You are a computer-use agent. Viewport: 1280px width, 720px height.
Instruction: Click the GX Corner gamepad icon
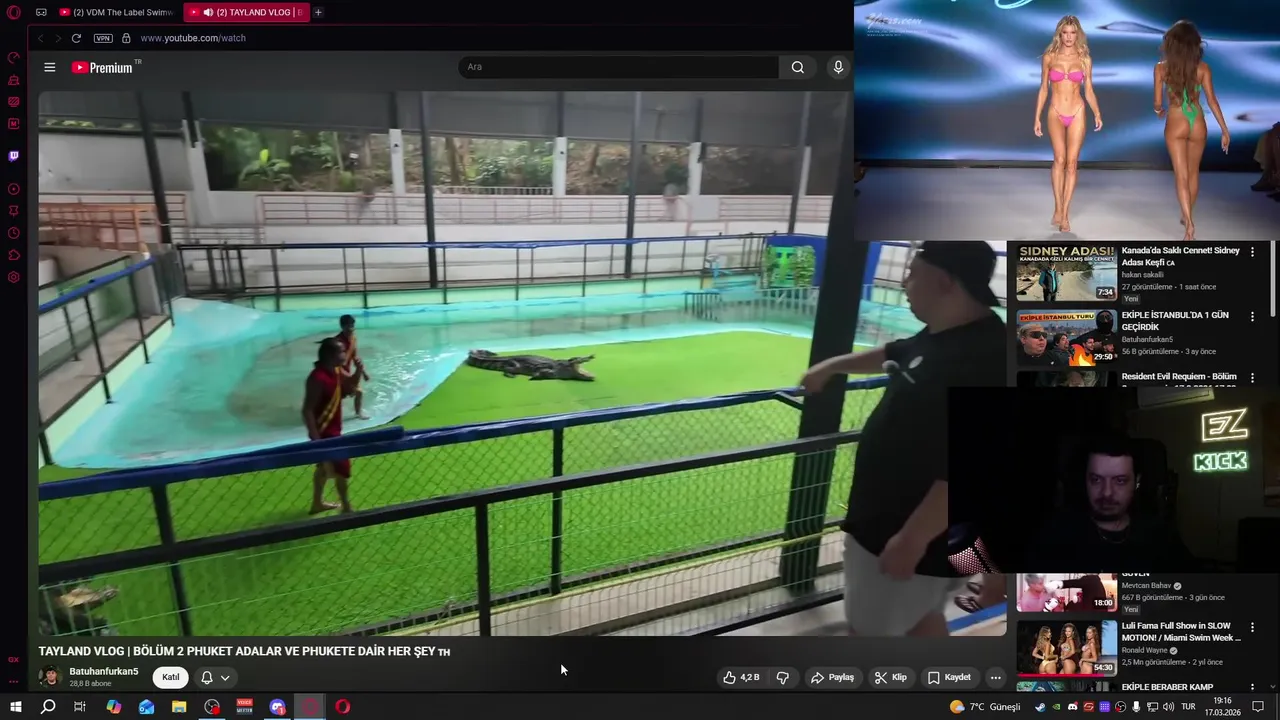[41, 12]
